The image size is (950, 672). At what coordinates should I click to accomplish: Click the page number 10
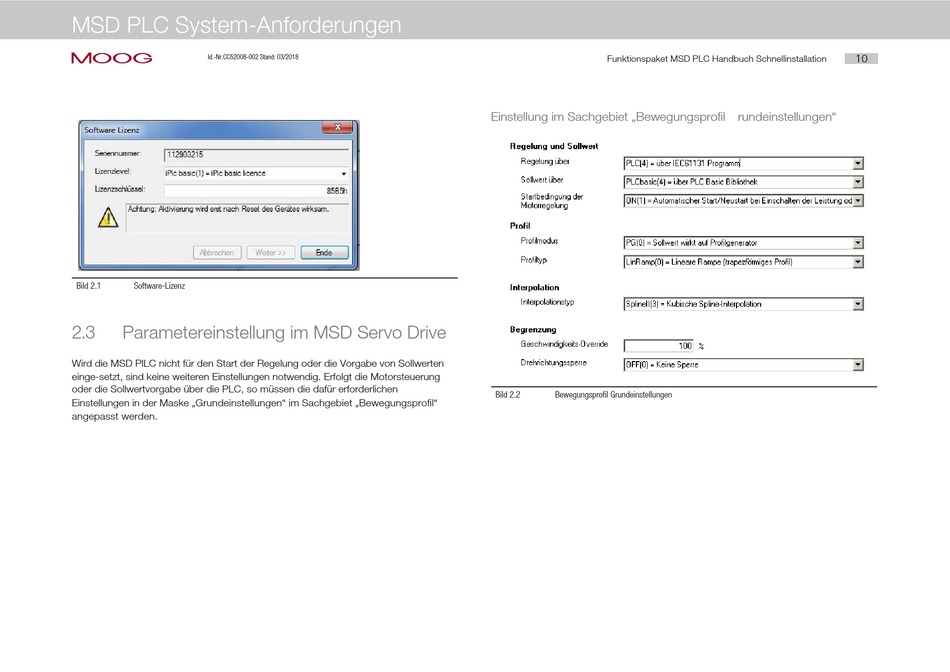tap(861, 59)
